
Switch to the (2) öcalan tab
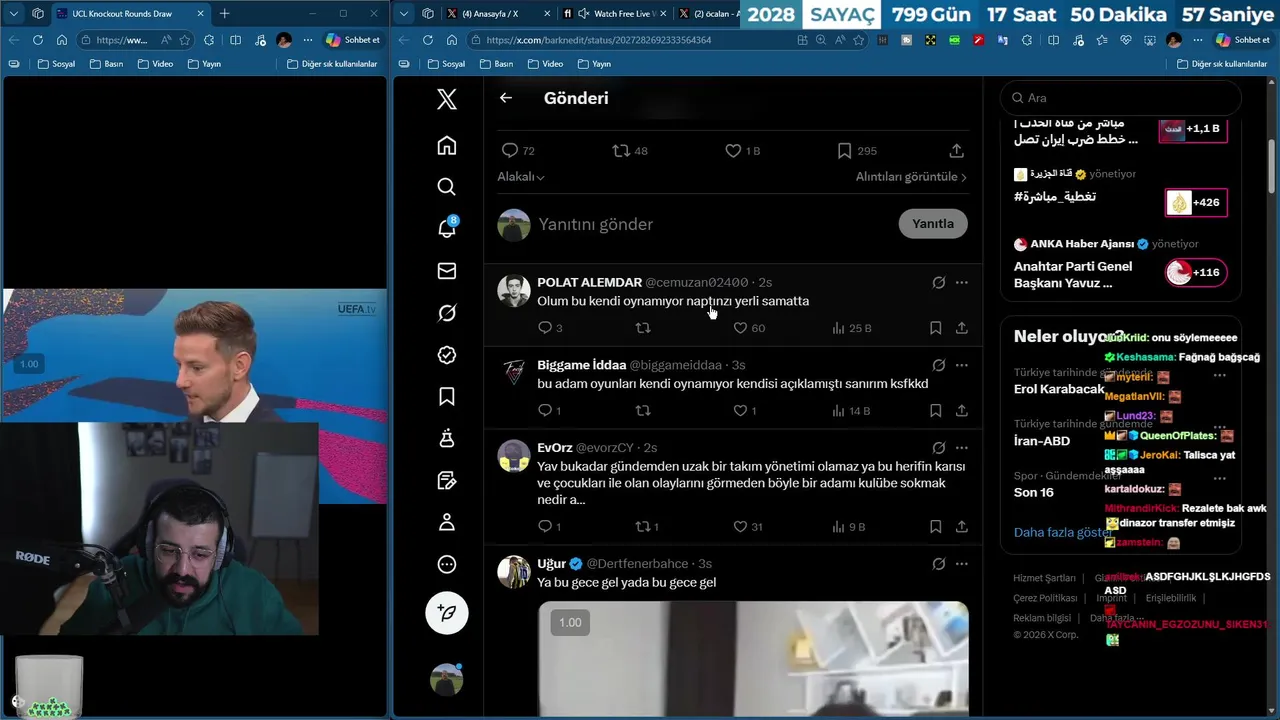pos(708,14)
